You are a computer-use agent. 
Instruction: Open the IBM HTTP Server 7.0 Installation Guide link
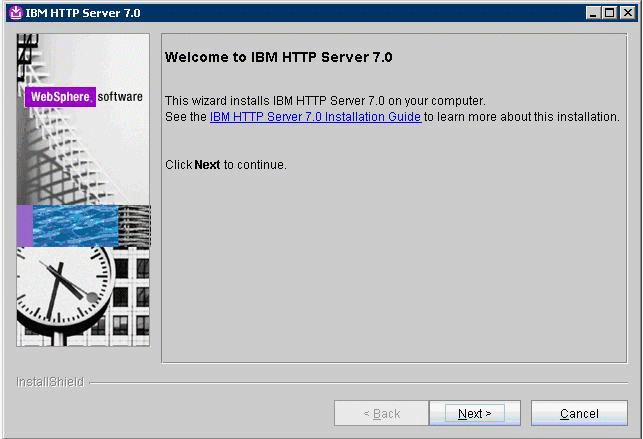click(x=315, y=117)
